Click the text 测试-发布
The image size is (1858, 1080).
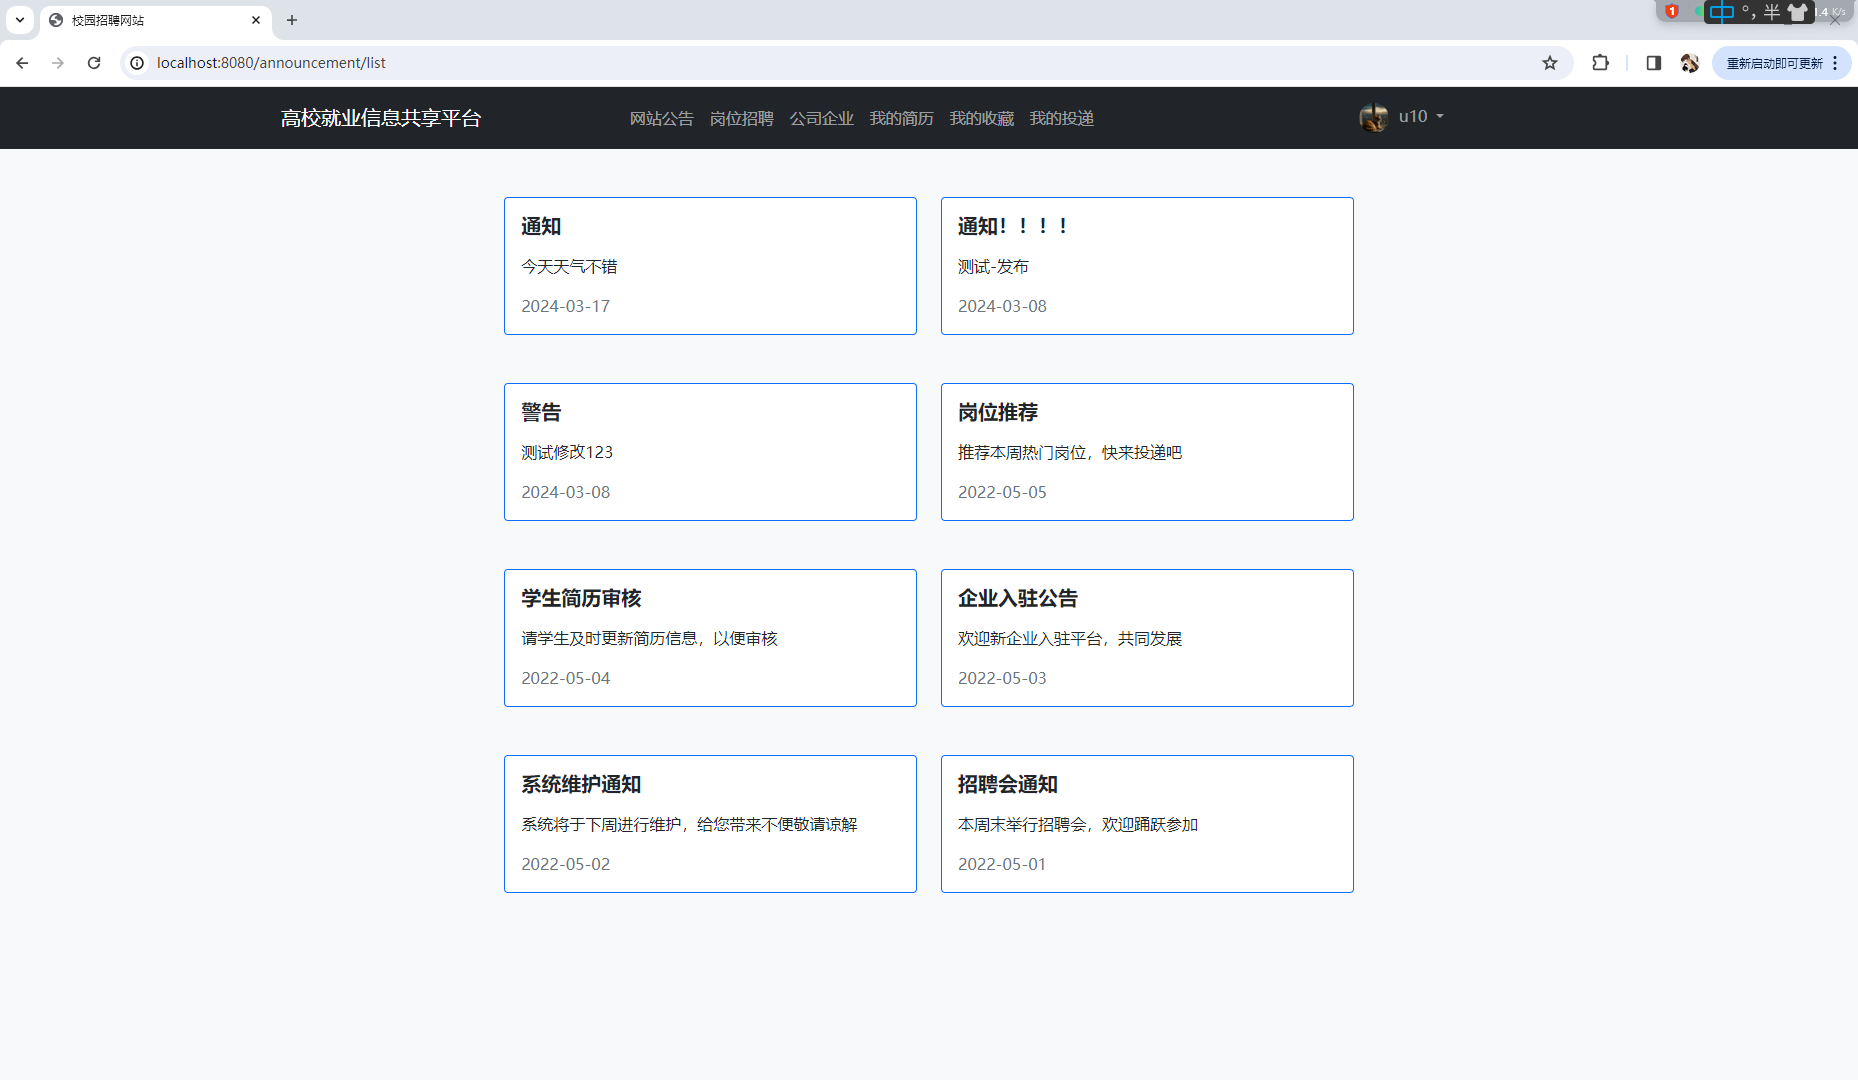[993, 267]
